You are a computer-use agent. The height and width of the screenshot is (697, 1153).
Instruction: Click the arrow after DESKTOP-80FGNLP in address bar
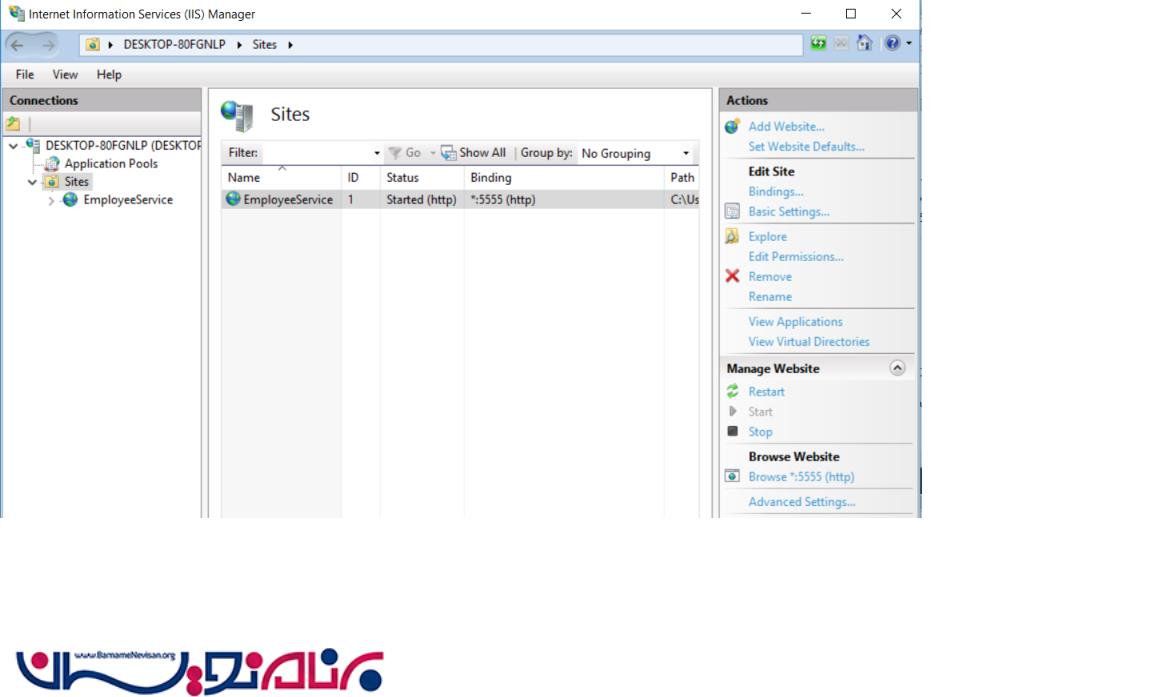tap(239, 45)
